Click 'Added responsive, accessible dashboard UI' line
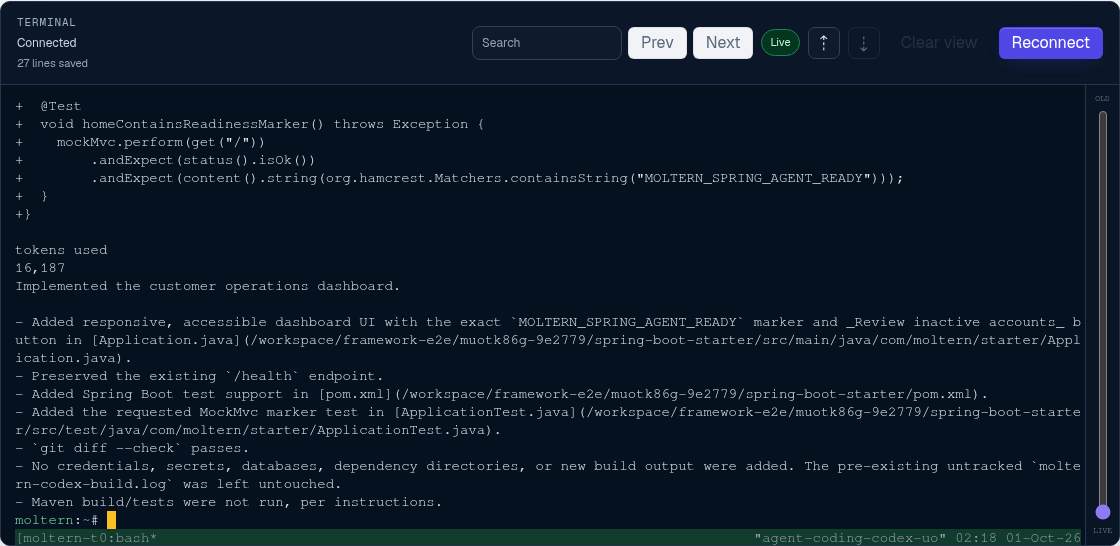 [547, 340]
